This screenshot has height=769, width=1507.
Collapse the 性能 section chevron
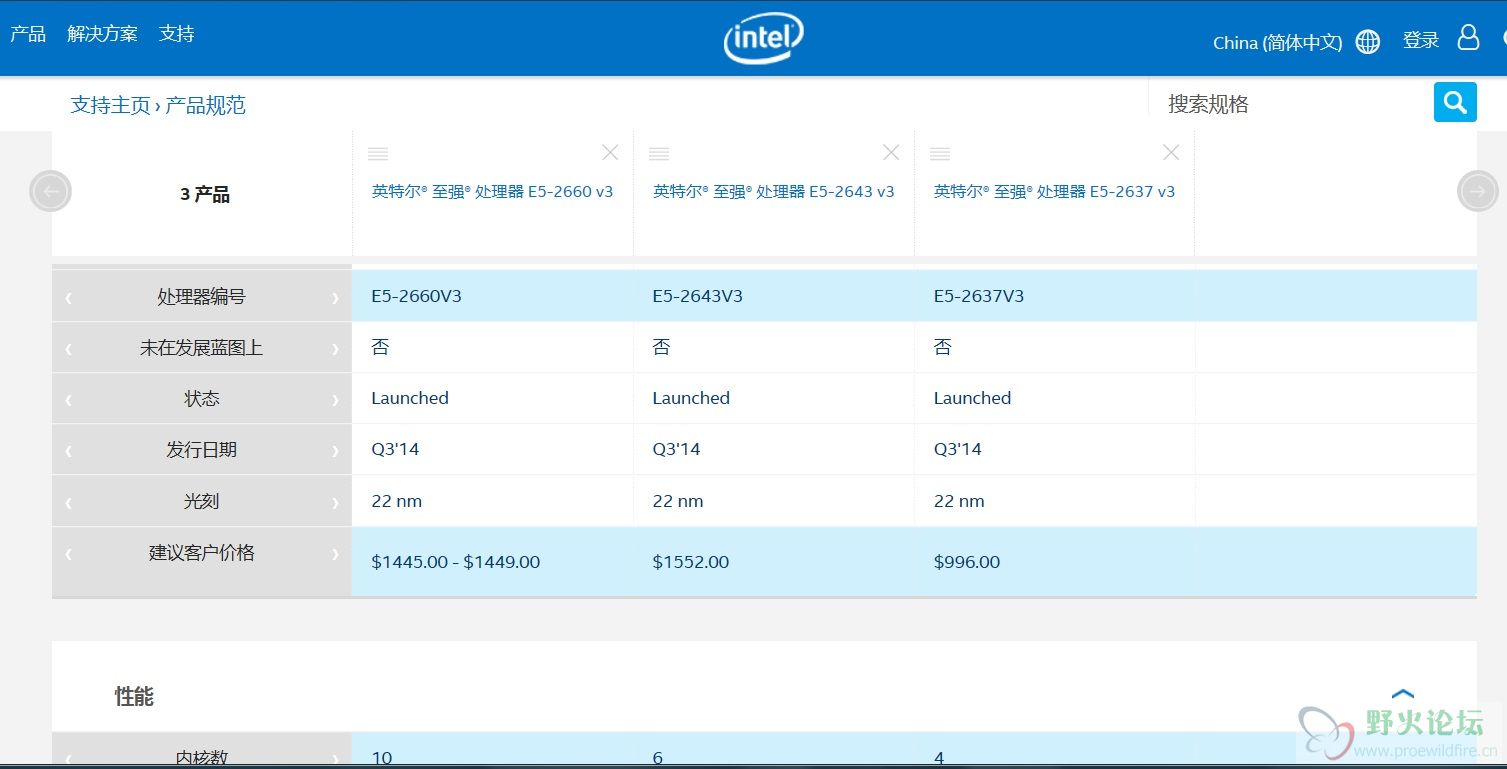[x=1403, y=694]
